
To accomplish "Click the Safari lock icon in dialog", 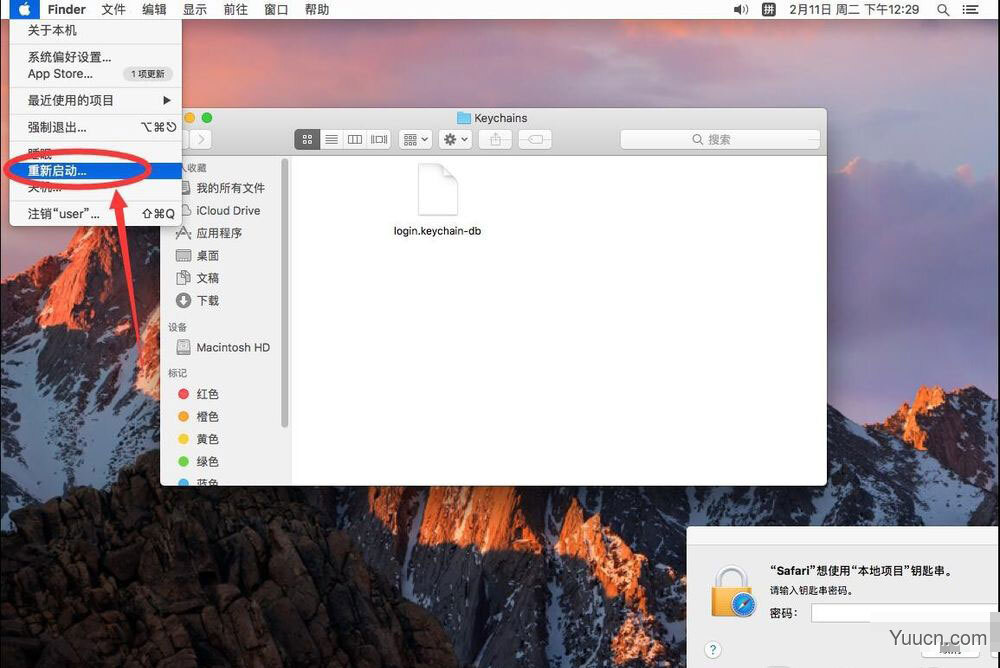I will [733, 591].
